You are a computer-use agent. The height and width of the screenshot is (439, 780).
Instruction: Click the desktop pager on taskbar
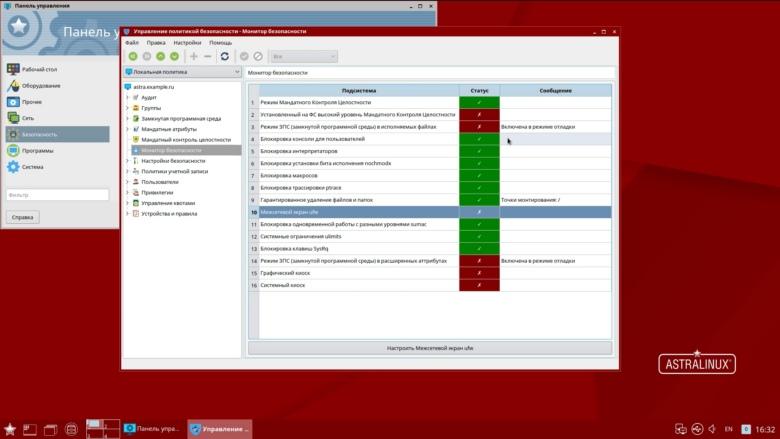tap(102, 429)
